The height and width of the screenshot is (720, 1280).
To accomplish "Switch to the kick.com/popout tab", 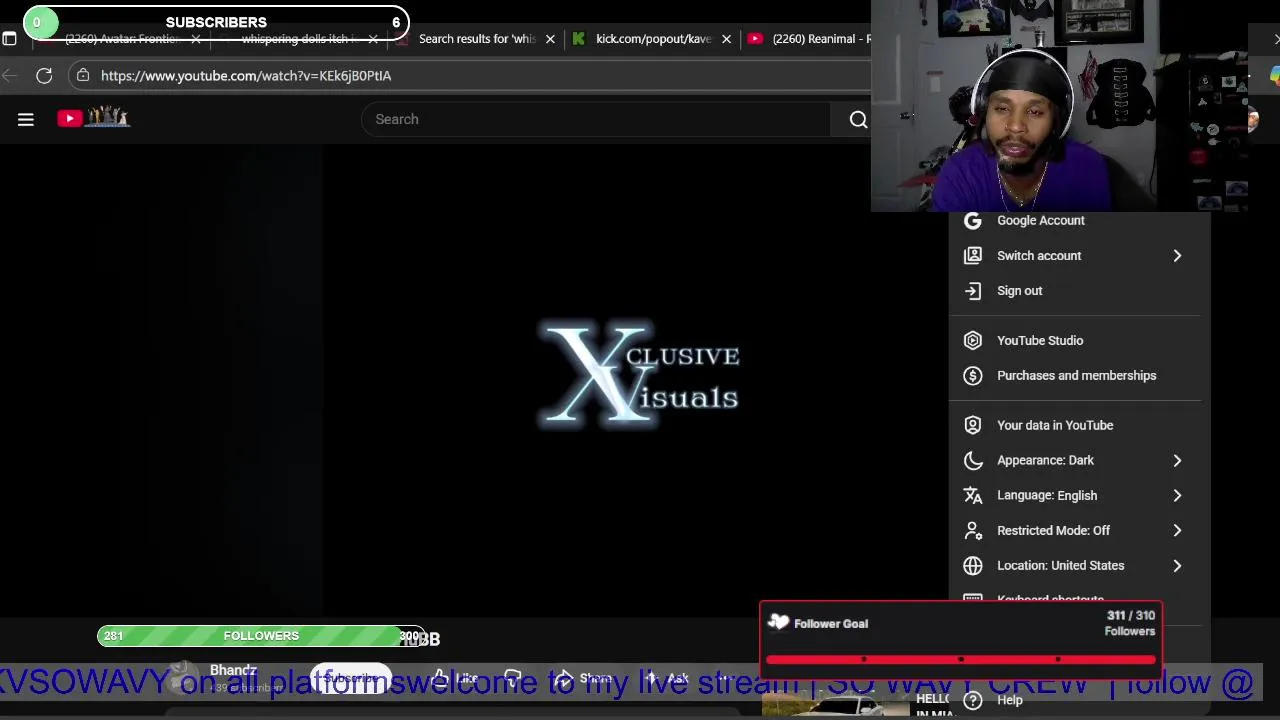I will pyautogui.click(x=653, y=39).
